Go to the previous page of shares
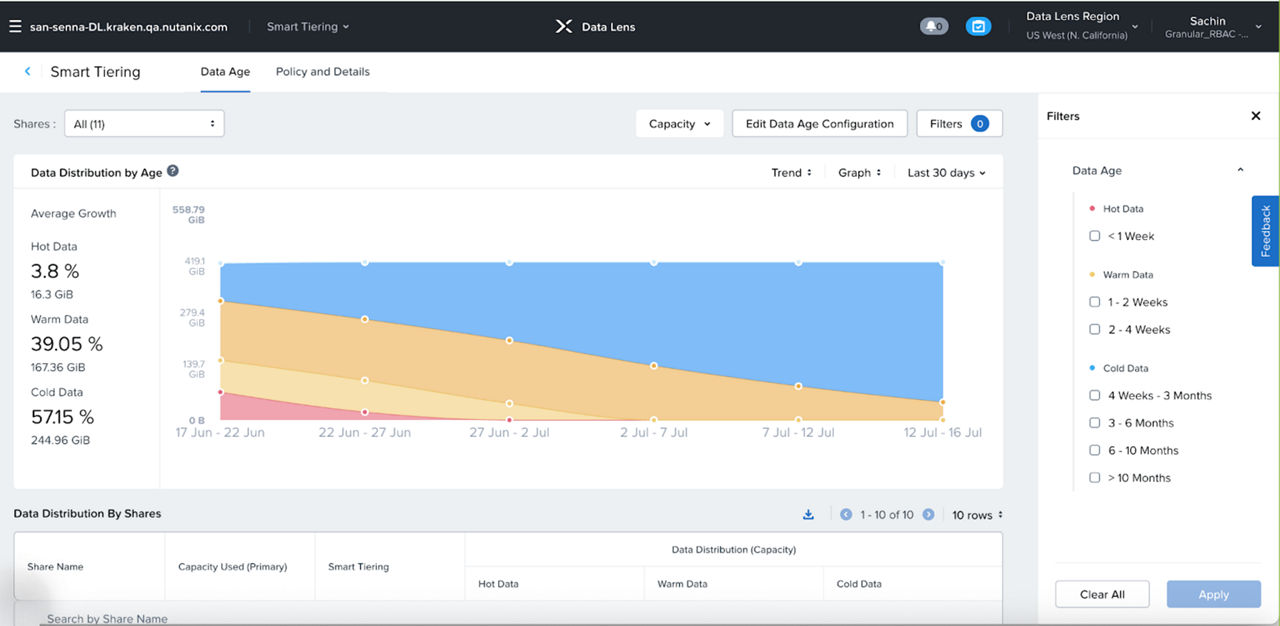 tap(846, 515)
